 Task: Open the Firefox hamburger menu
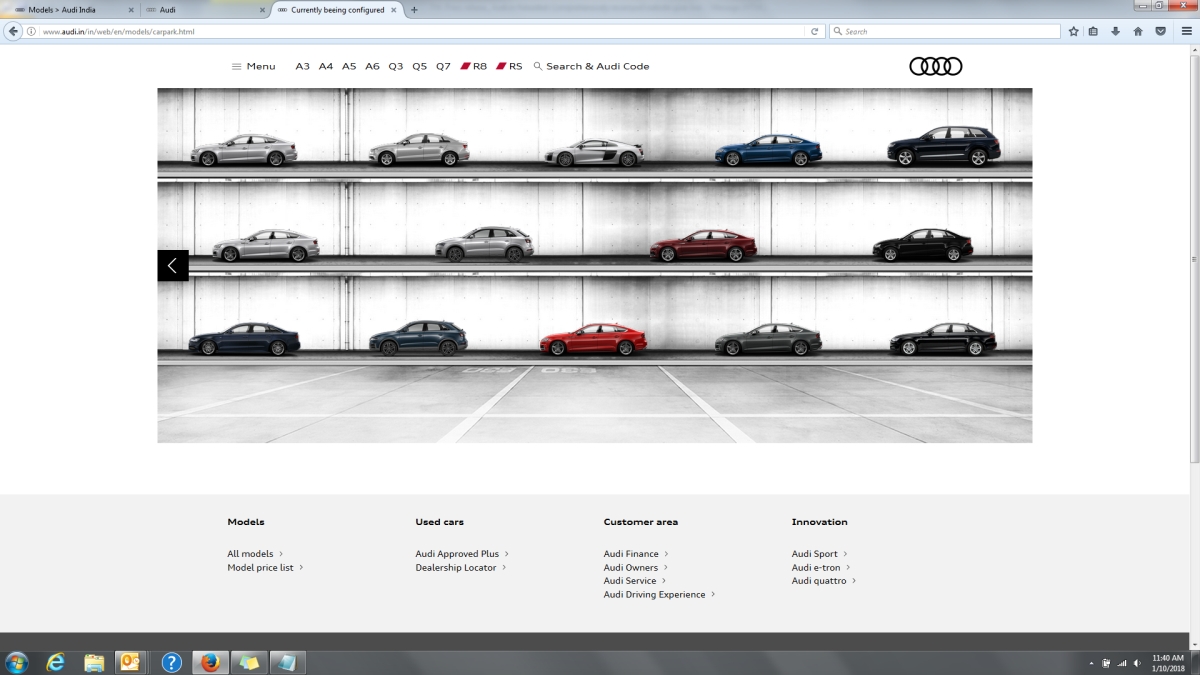(1186, 31)
